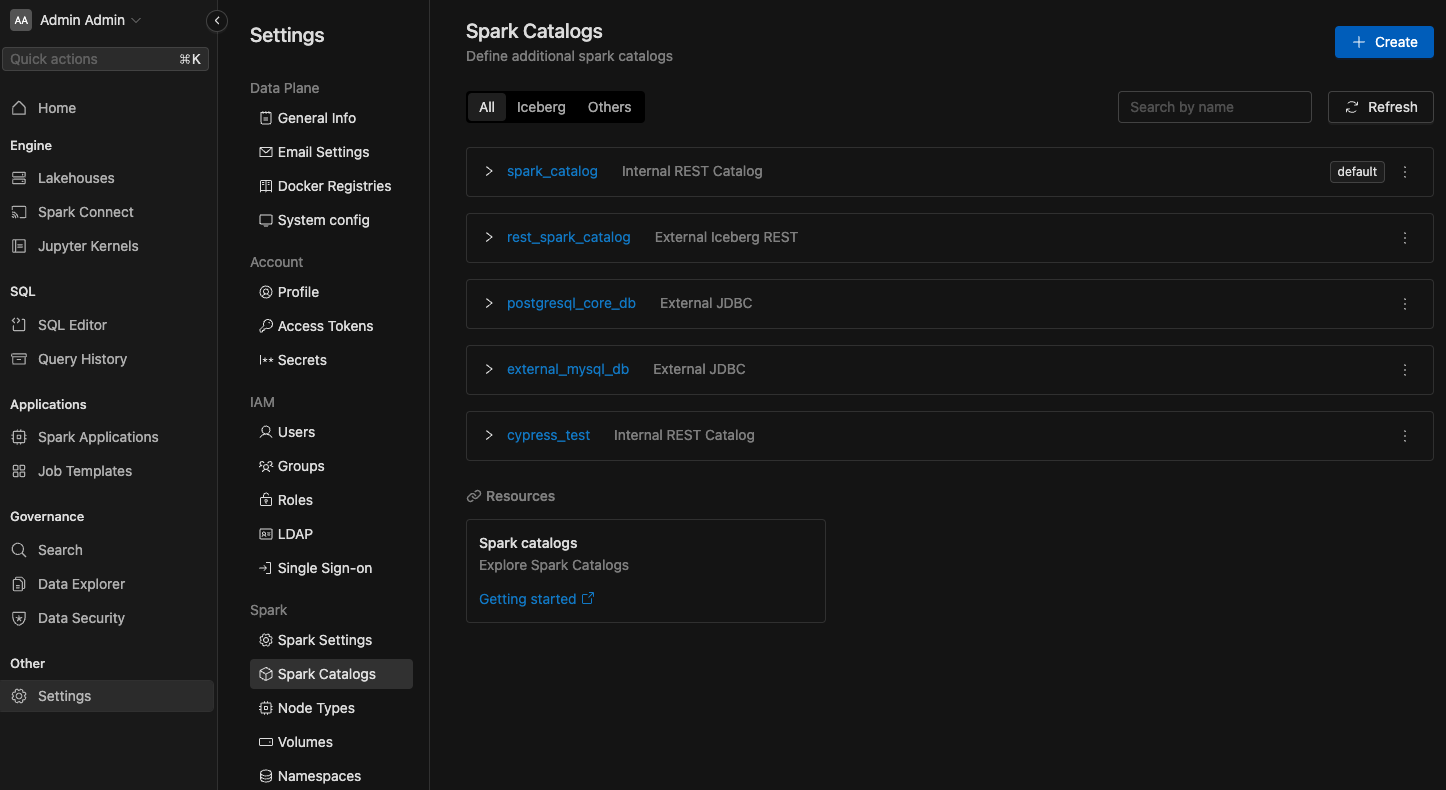Screen dimensions: 1446x790
Task: Open Email Settings
Action: coord(331,152)
